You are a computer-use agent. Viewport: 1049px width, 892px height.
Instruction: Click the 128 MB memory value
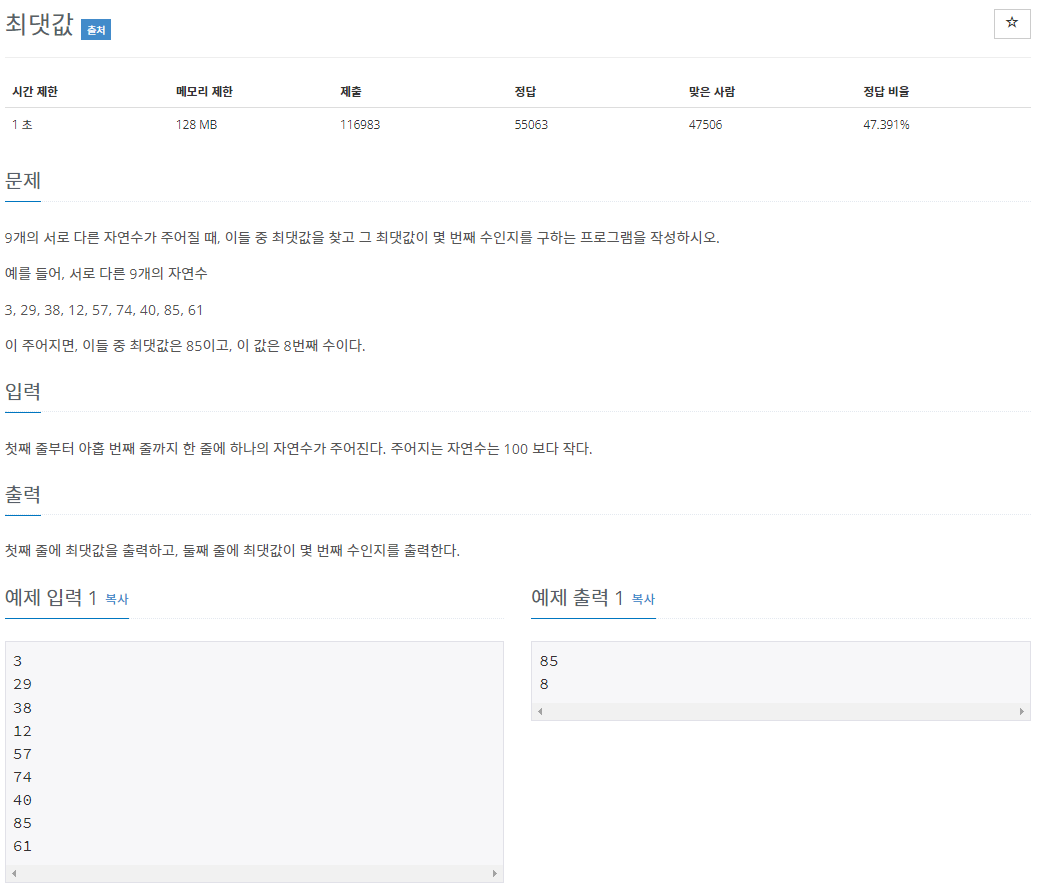[197, 124]
